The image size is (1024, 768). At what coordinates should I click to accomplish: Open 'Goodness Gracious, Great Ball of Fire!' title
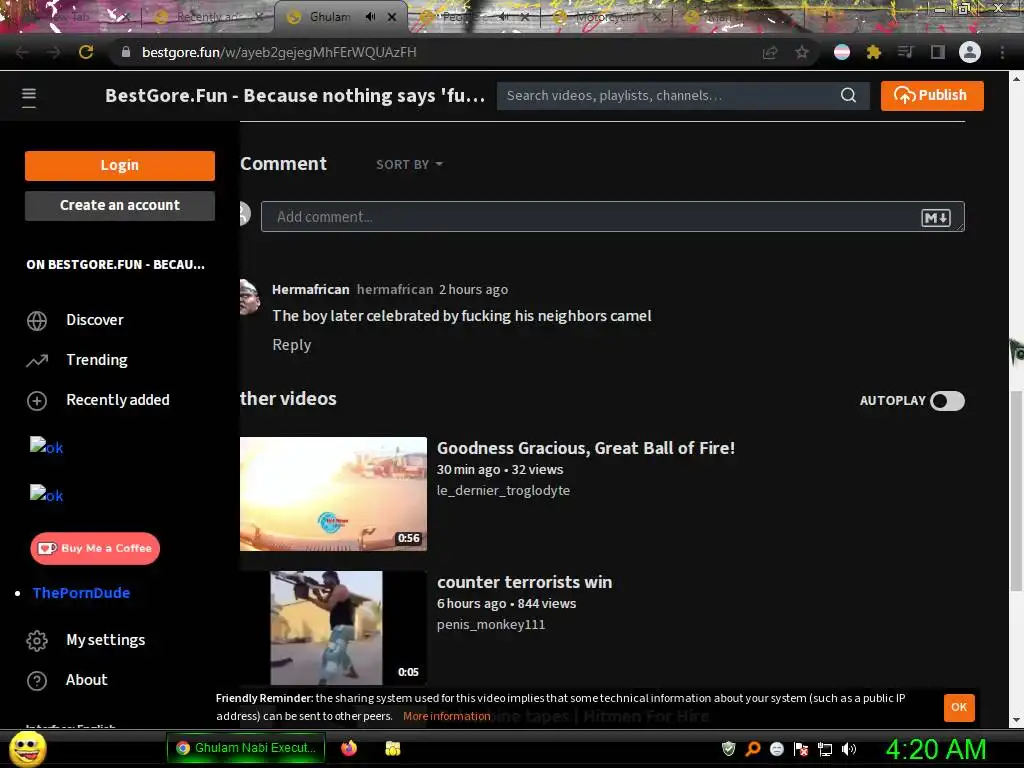tap(586, 449)
